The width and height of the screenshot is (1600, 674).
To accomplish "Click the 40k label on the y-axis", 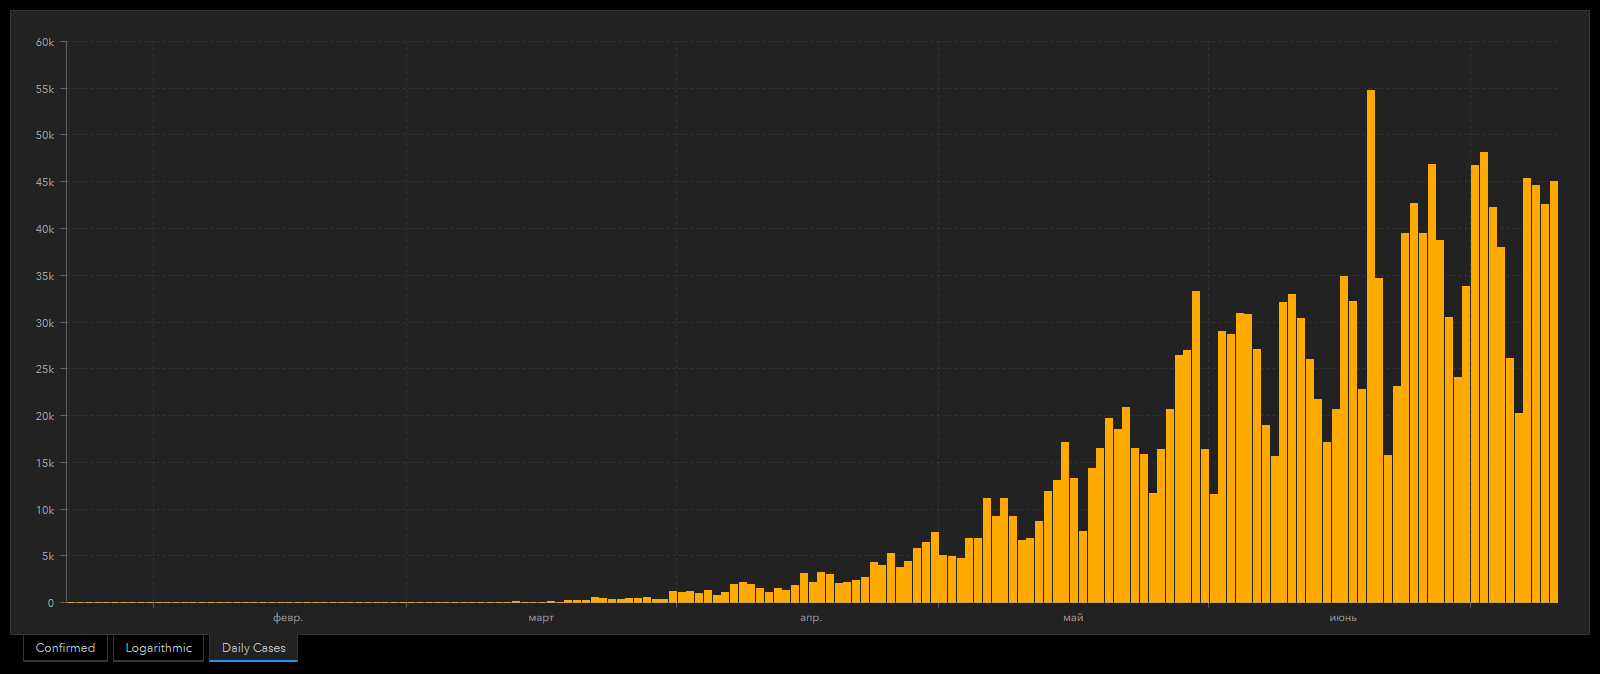I will click(45, 229).
